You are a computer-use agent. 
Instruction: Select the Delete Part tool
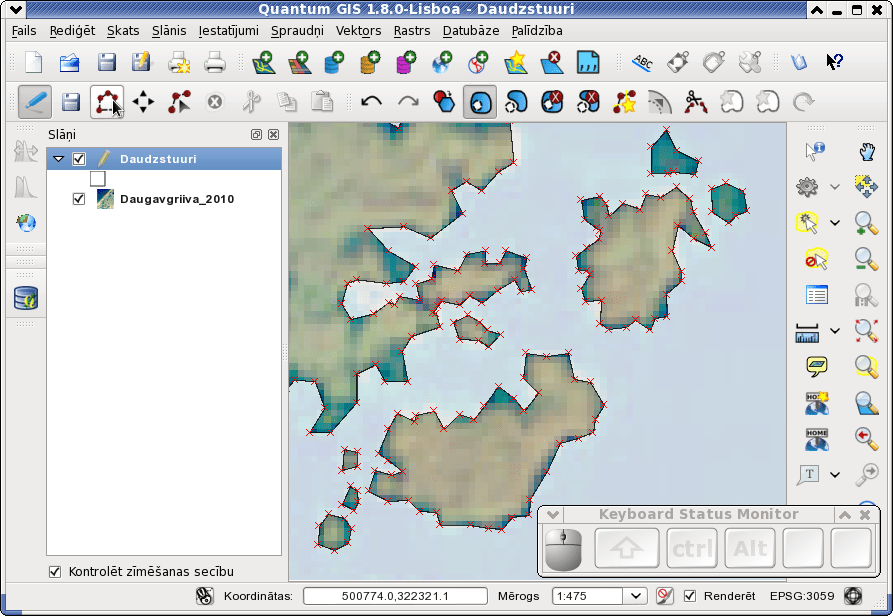(x=588, y=102)
